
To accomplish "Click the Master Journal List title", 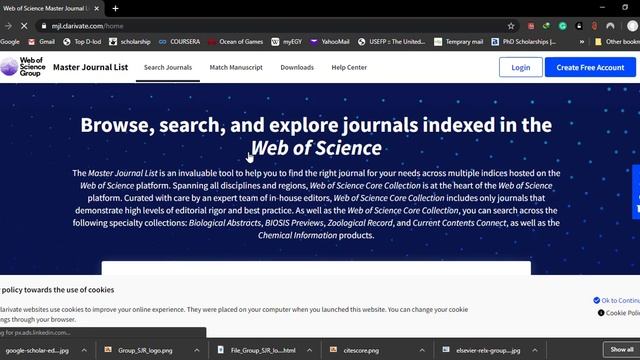I will [x=90, y=67].
